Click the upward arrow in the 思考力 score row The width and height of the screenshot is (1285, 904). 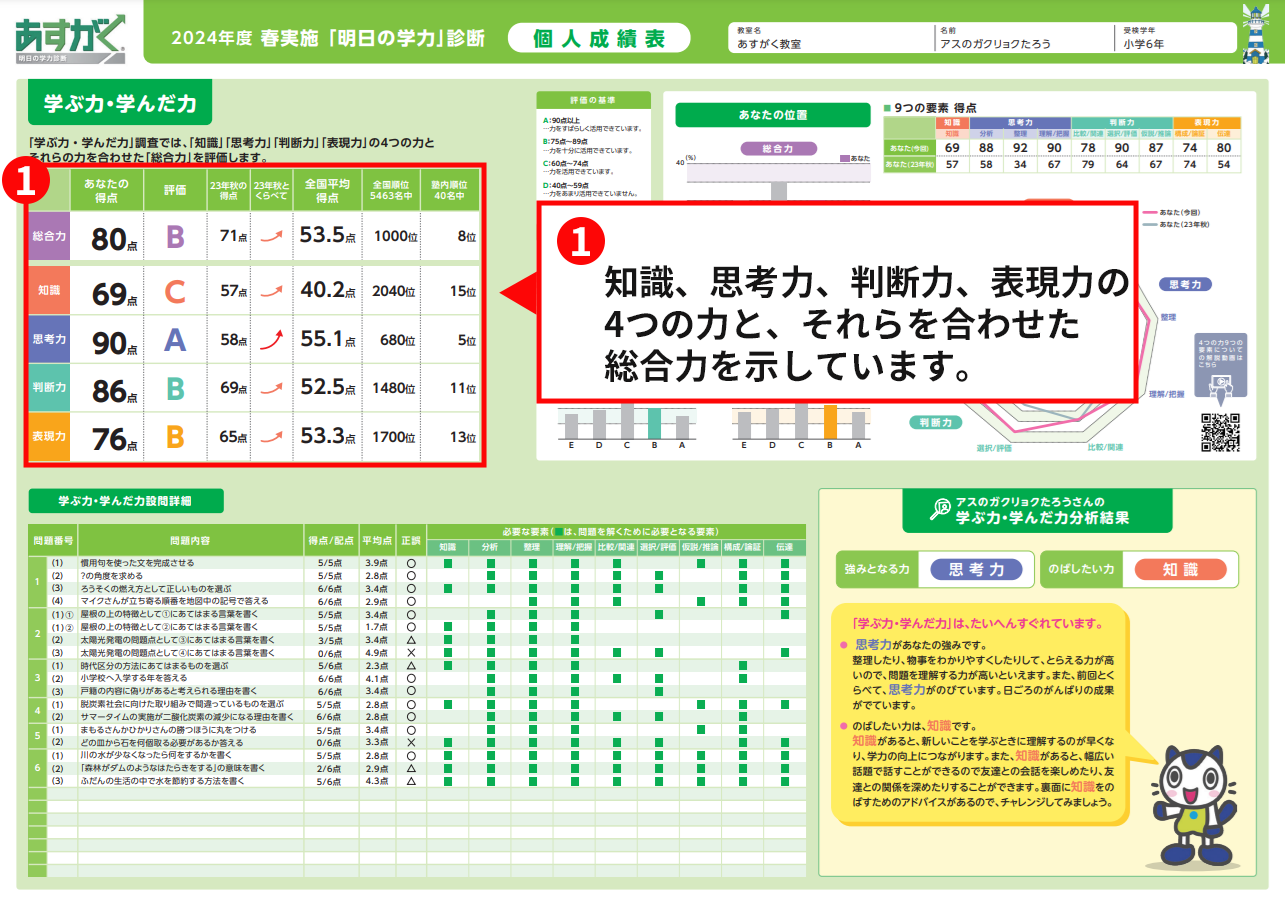[x=267, y=341]
